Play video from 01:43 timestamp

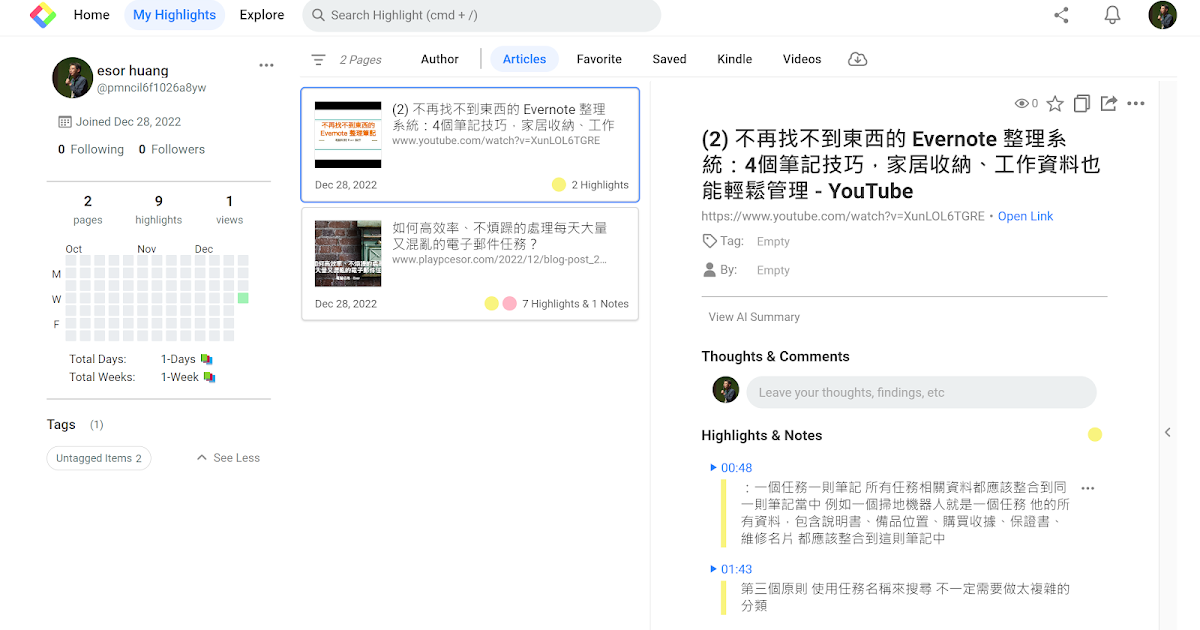(731, 570)
